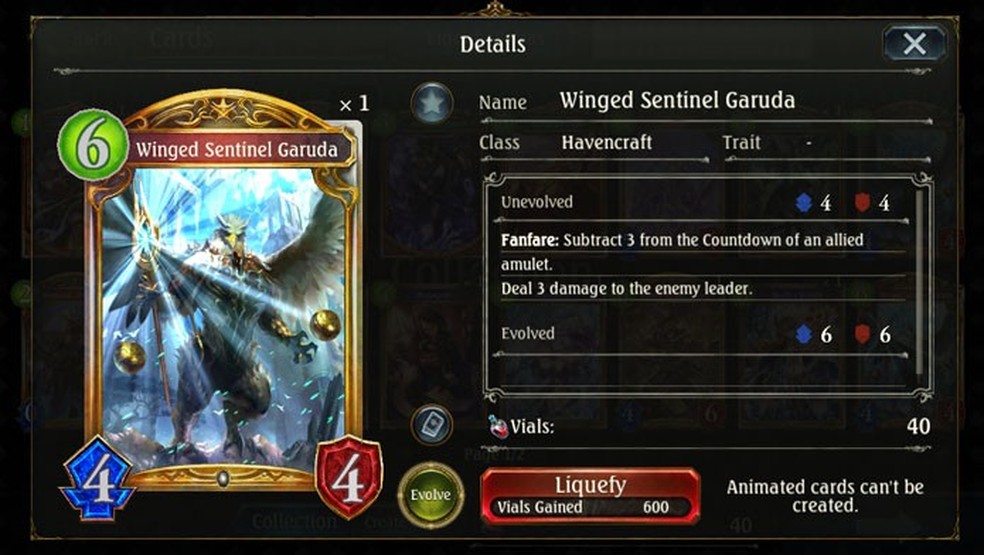
Task: Click the Unevolved attack sword icon
Action: pos(804,203)
